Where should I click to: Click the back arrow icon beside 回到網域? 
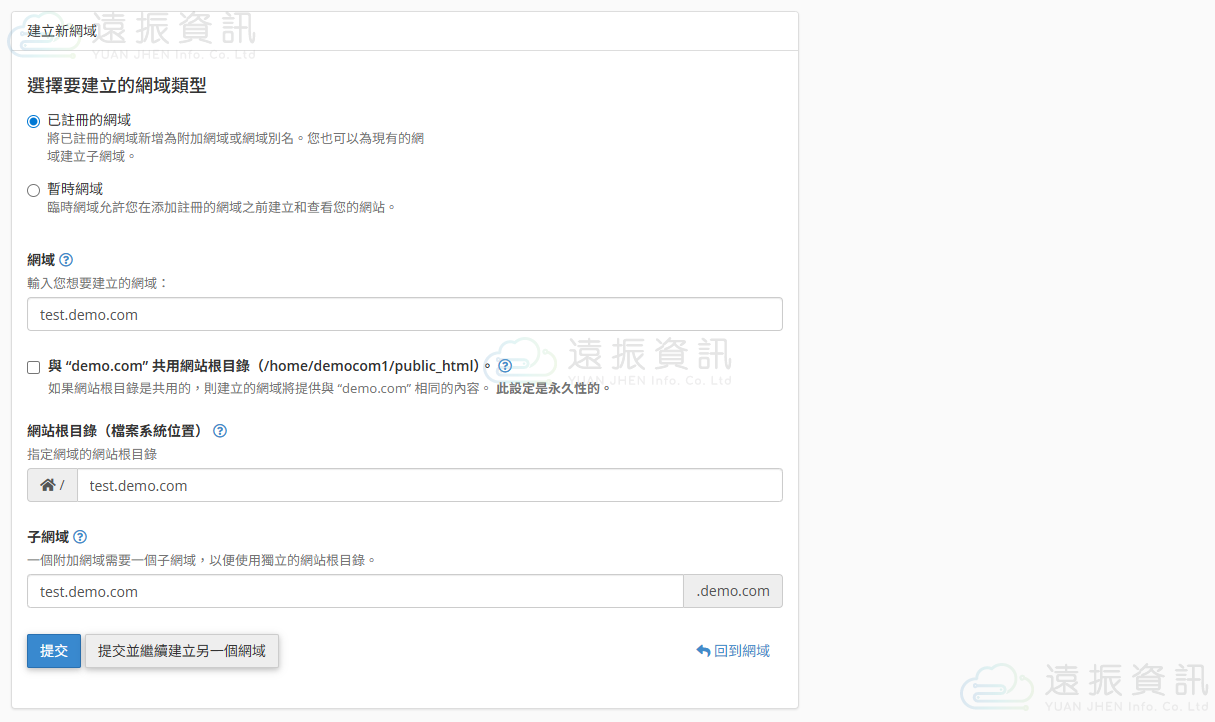[703, 651]
